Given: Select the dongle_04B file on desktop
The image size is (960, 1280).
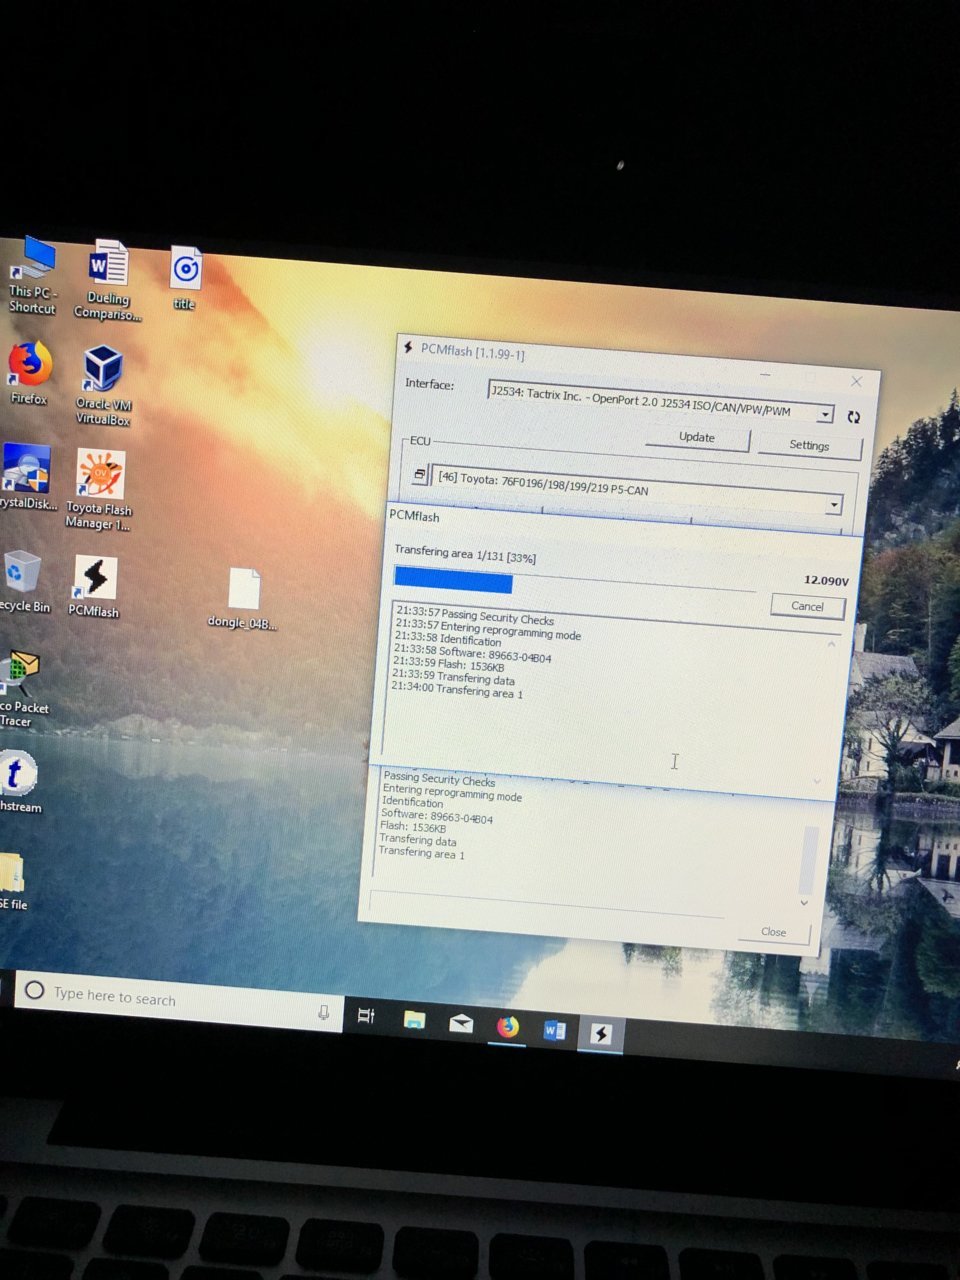Looking at the screenshot, I should click(x=243, y=599).
